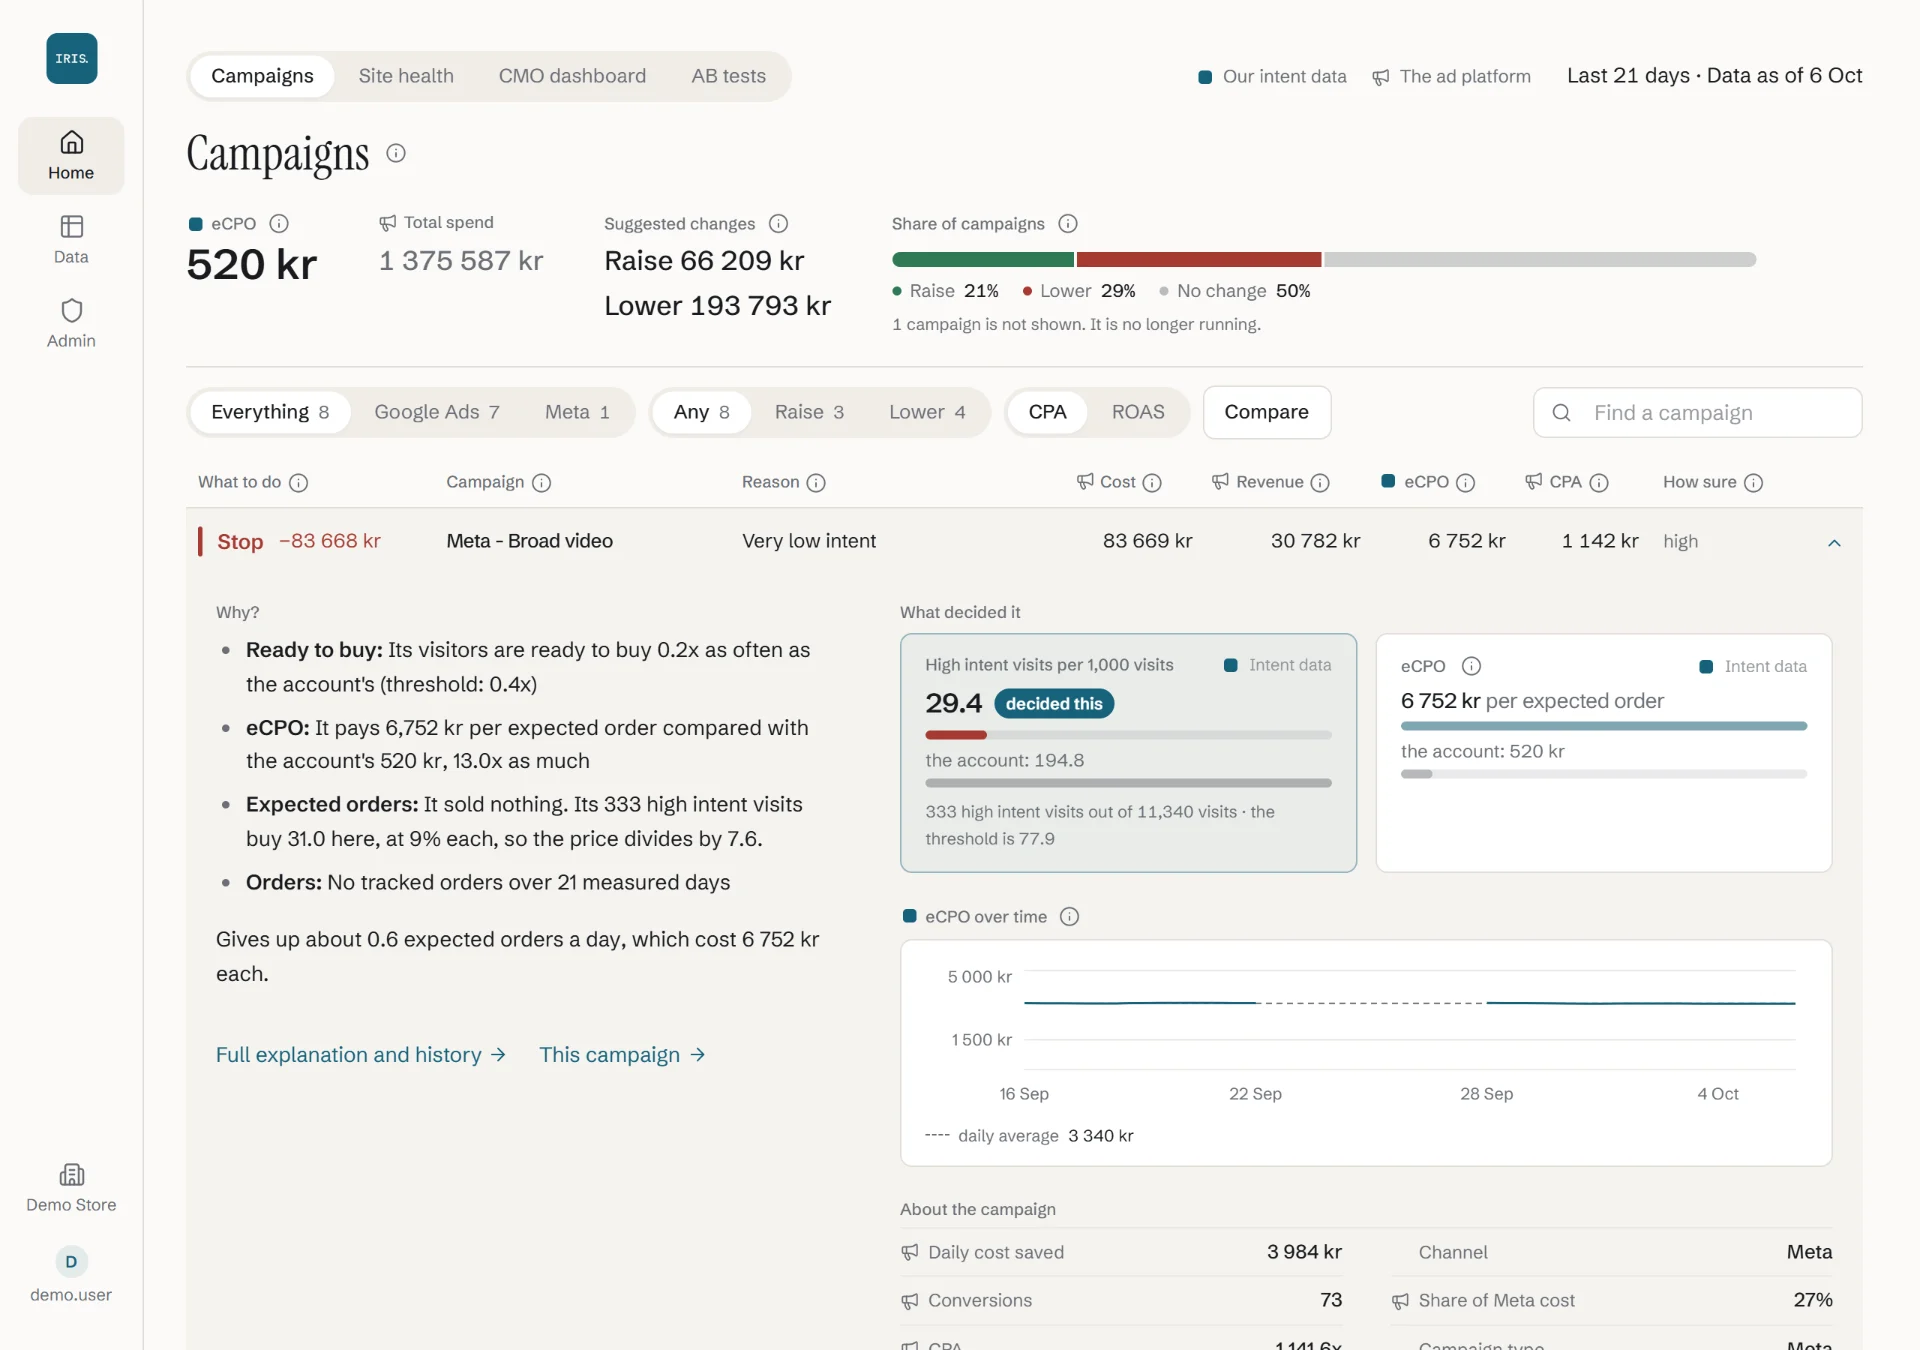Screen dimensions: 1920x1350
Task: Filter suggestions to Raise 3
Action: coord(809,412)
